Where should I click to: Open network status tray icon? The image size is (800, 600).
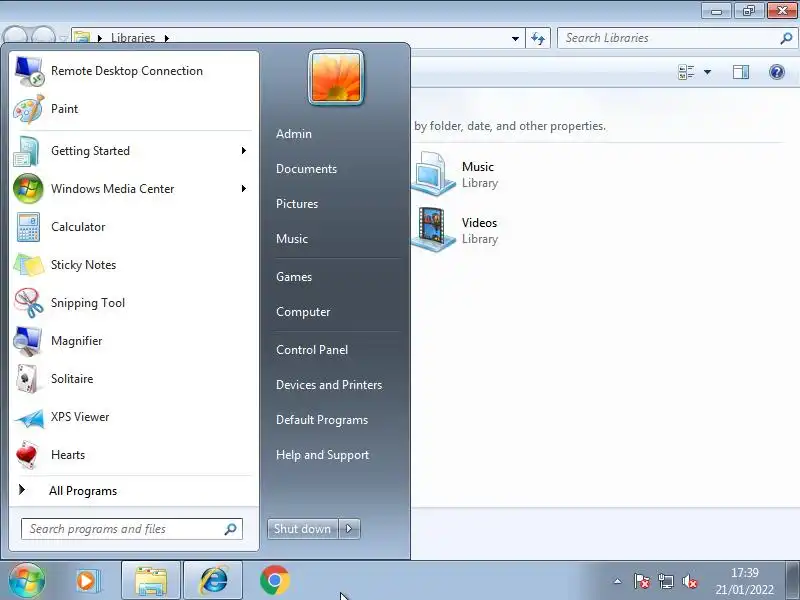tap(665, 581)
